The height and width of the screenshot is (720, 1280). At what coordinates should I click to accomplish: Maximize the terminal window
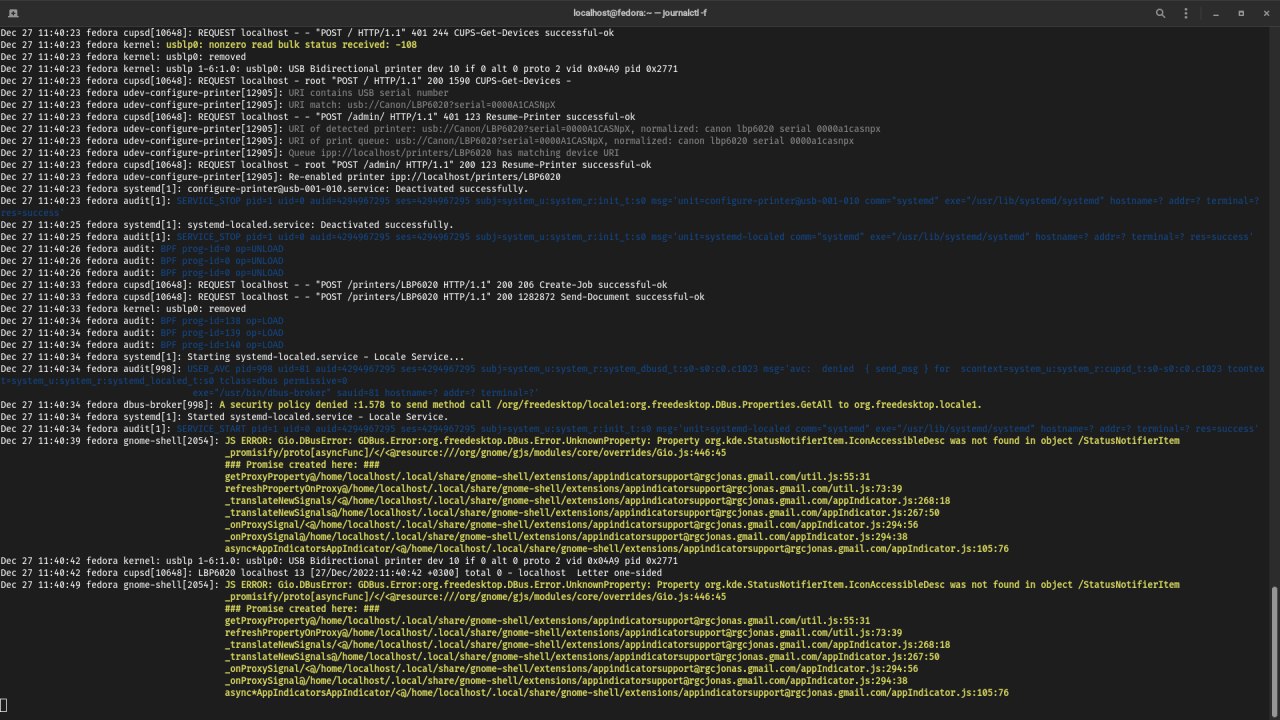coord(1241,13)
